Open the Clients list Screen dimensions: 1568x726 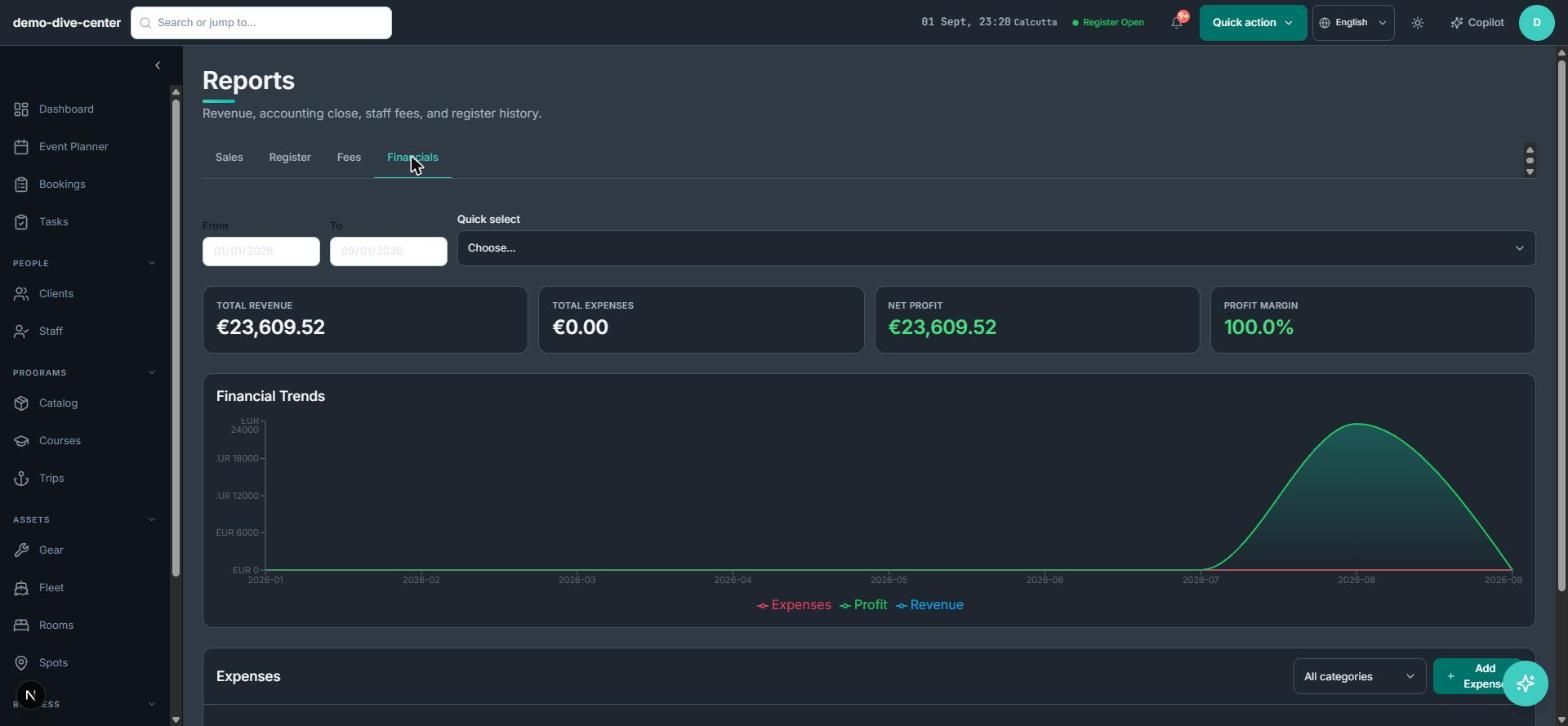coord(56,294)
